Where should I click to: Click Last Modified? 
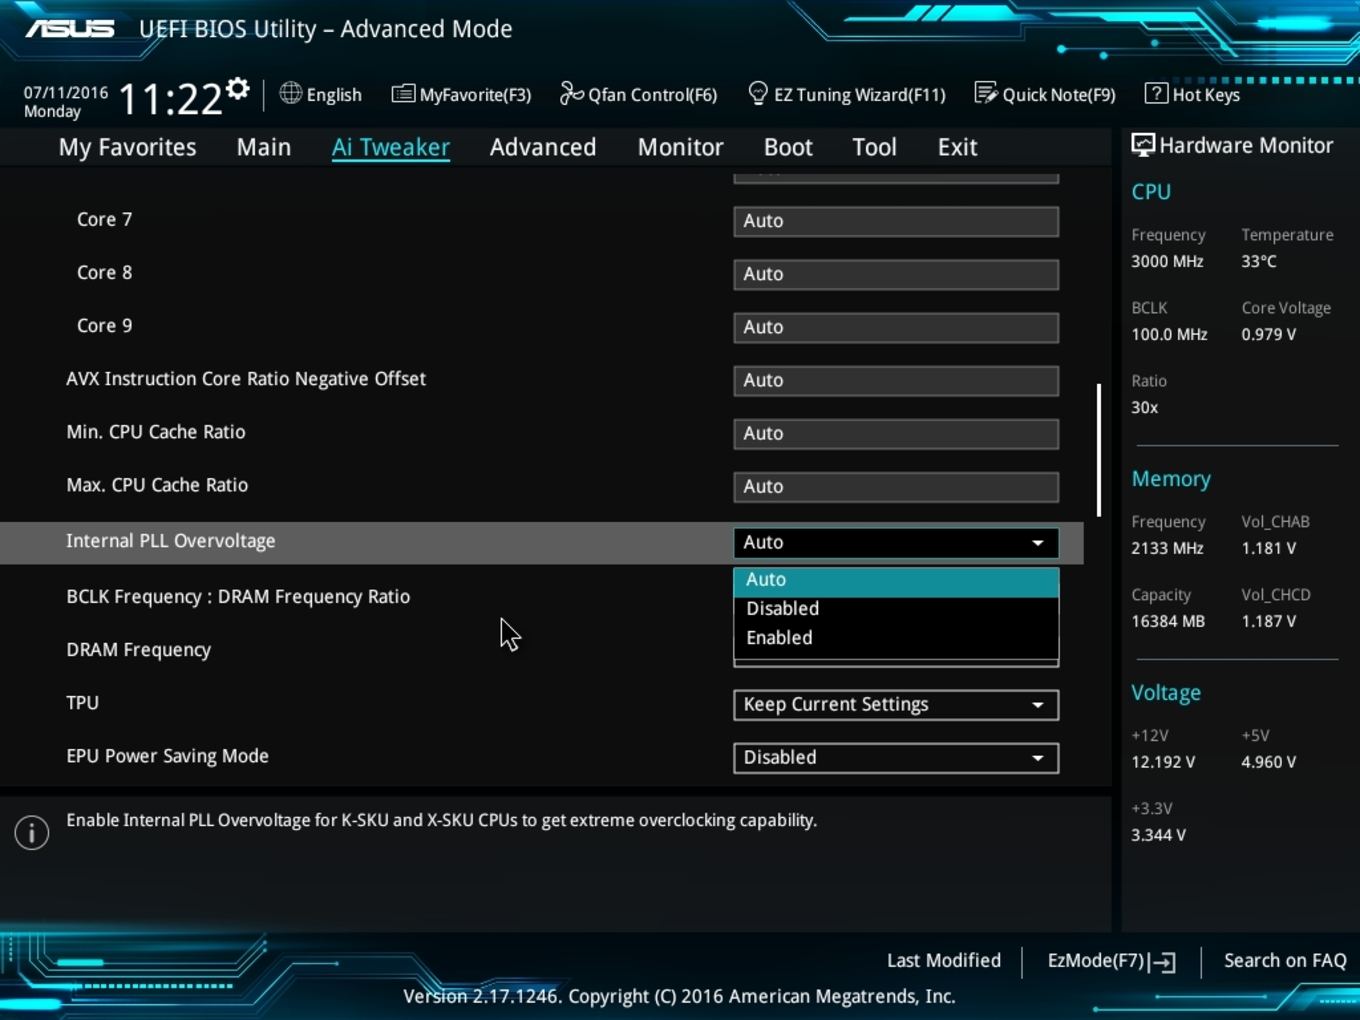pyautogui.click(x=944, y=961)
